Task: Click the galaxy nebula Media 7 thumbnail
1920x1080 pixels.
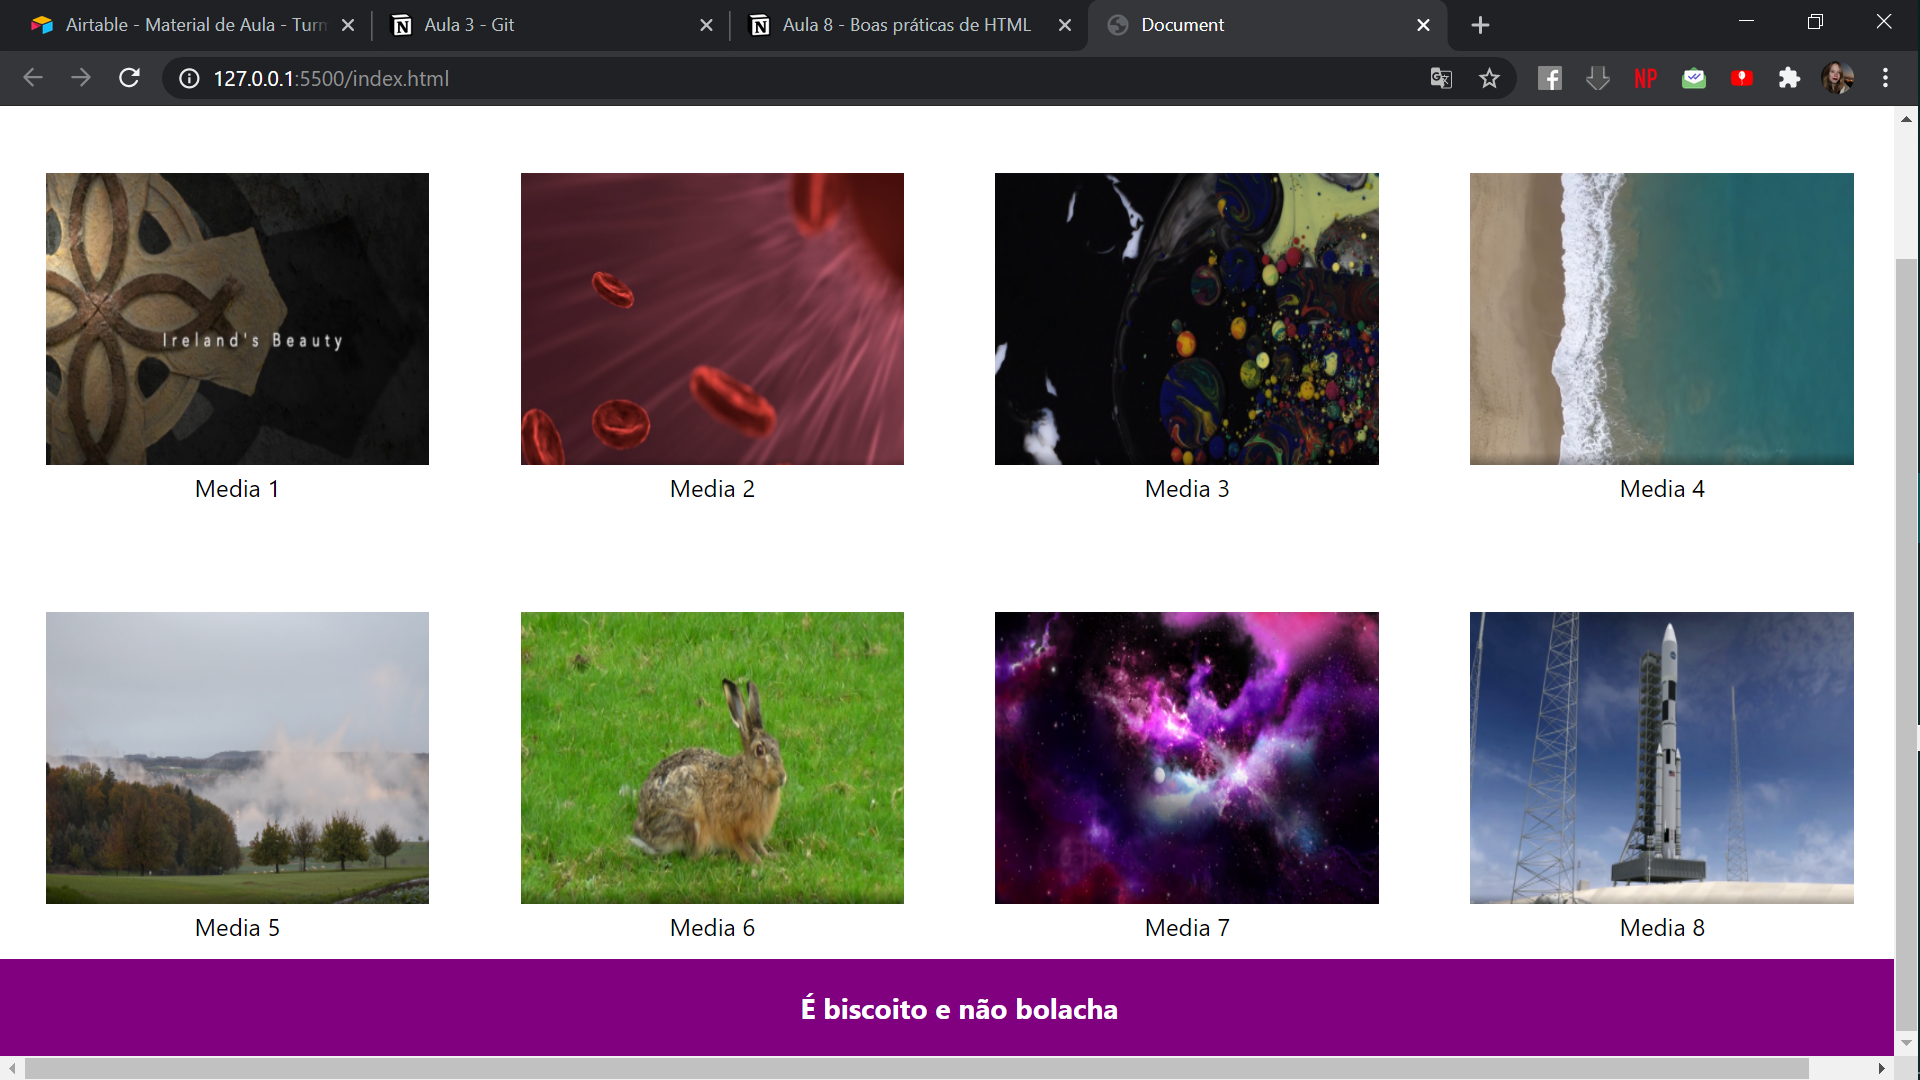Action: pyautogui.click(x=1186, y=757)
